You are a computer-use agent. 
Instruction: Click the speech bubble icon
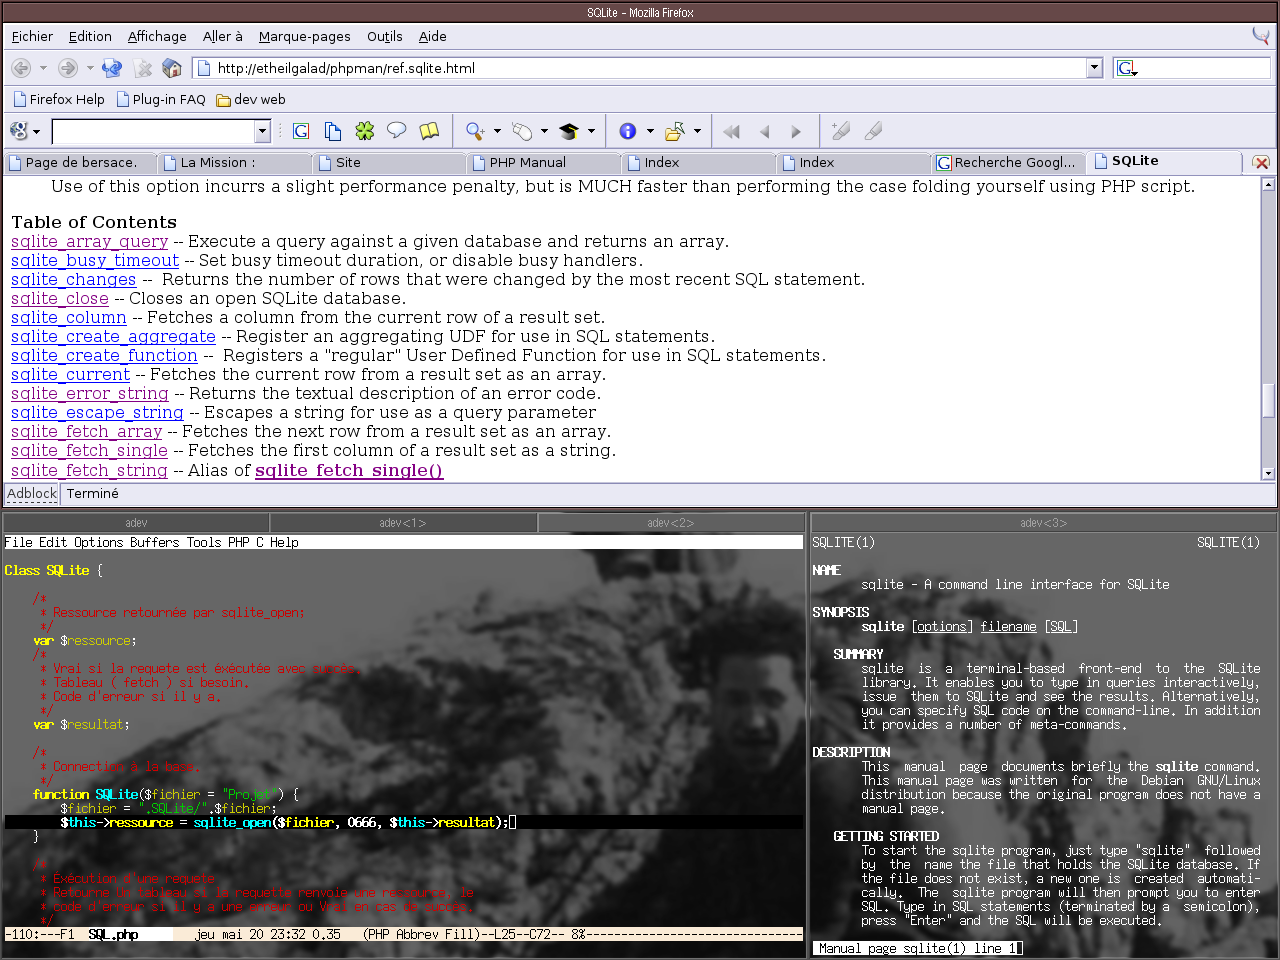[397, 131]
